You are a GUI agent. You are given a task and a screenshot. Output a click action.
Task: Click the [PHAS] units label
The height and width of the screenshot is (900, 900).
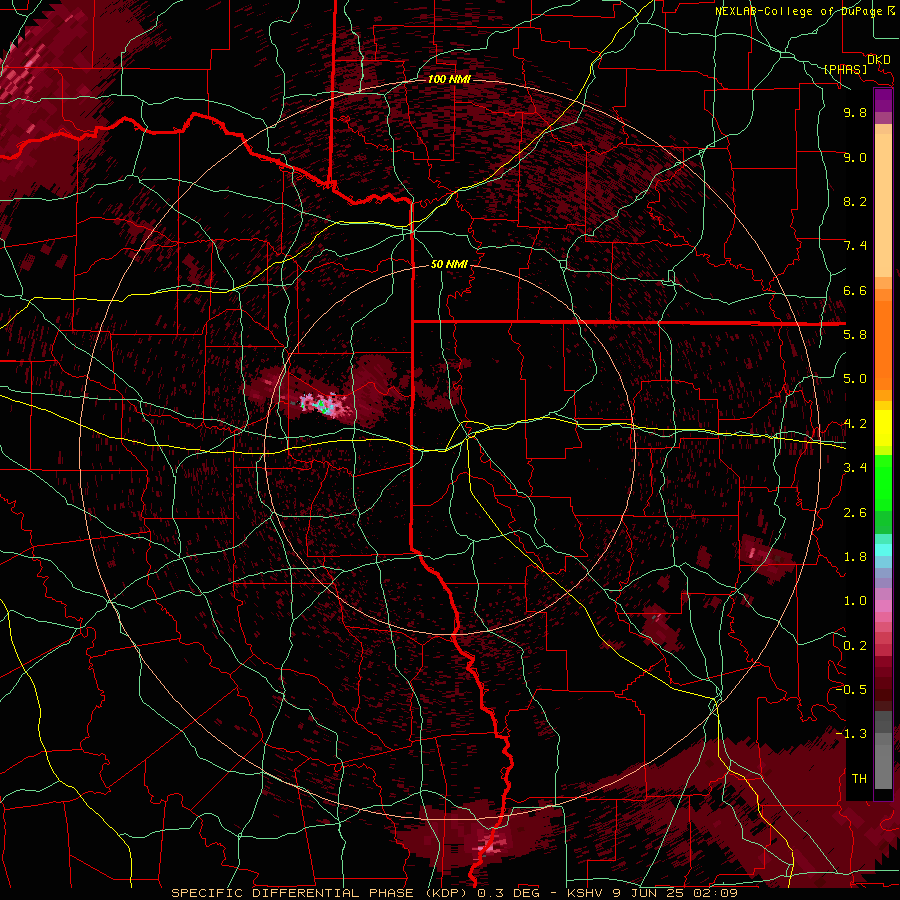tap(845, 70)
